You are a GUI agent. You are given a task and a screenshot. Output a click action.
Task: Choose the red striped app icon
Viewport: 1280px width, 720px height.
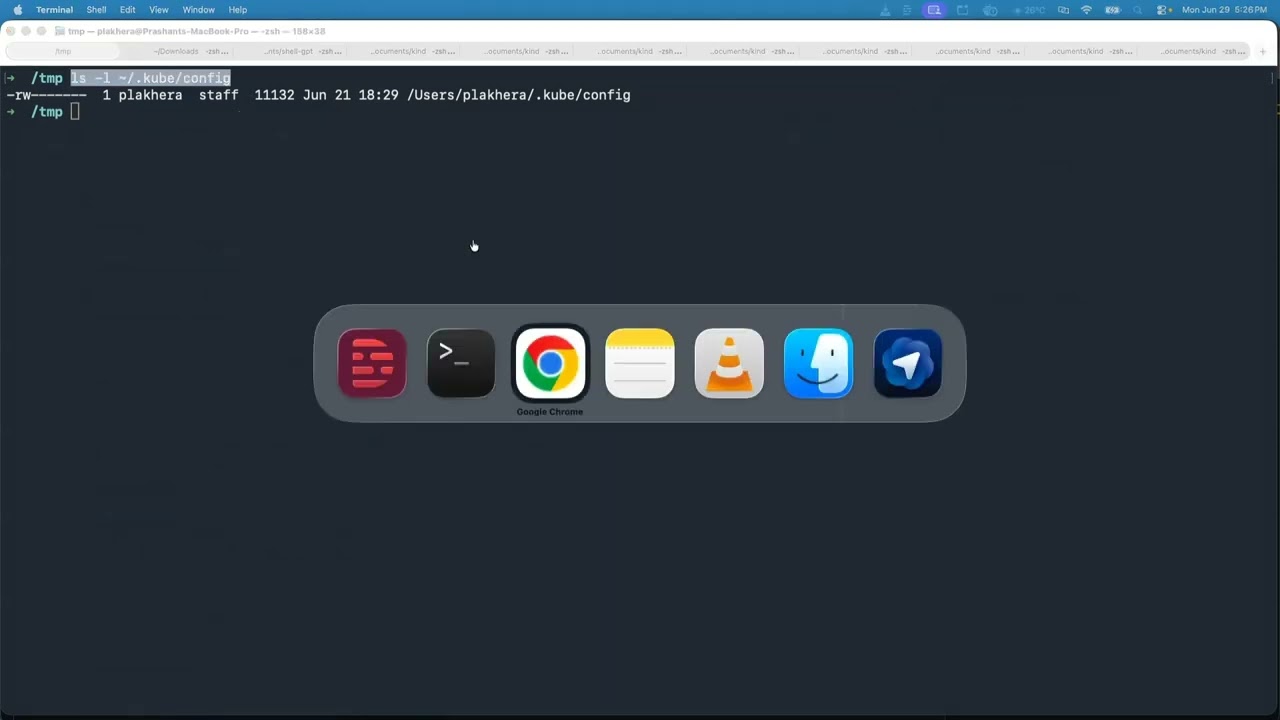point(372,363)
